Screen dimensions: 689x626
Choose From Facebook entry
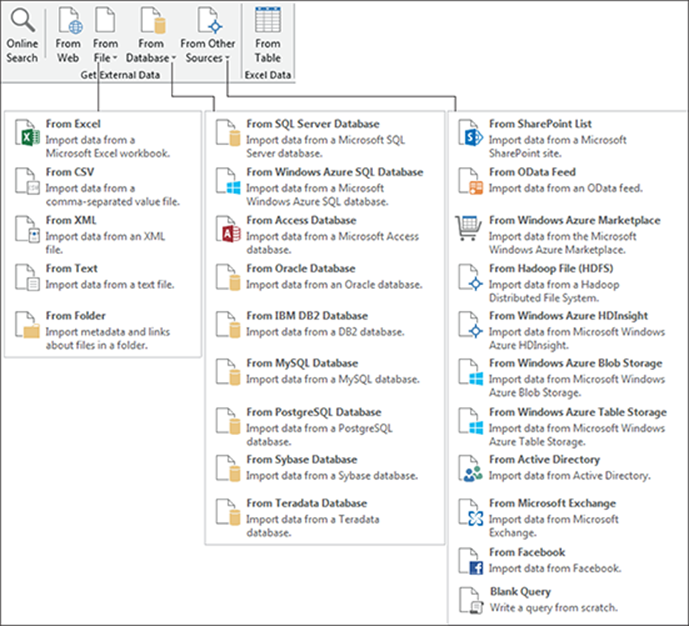point(567,561)
